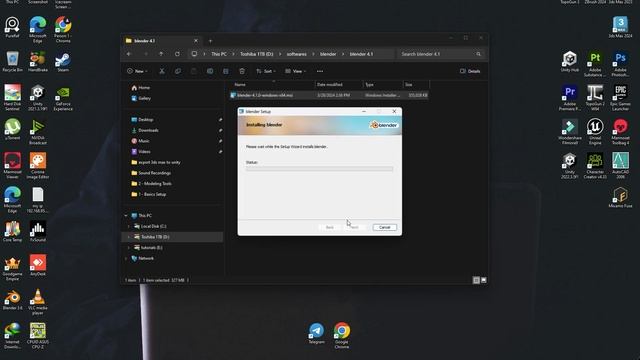Expand the Network tree node
The width and height of the screenshot is (640, 360).
pos(126,258)
